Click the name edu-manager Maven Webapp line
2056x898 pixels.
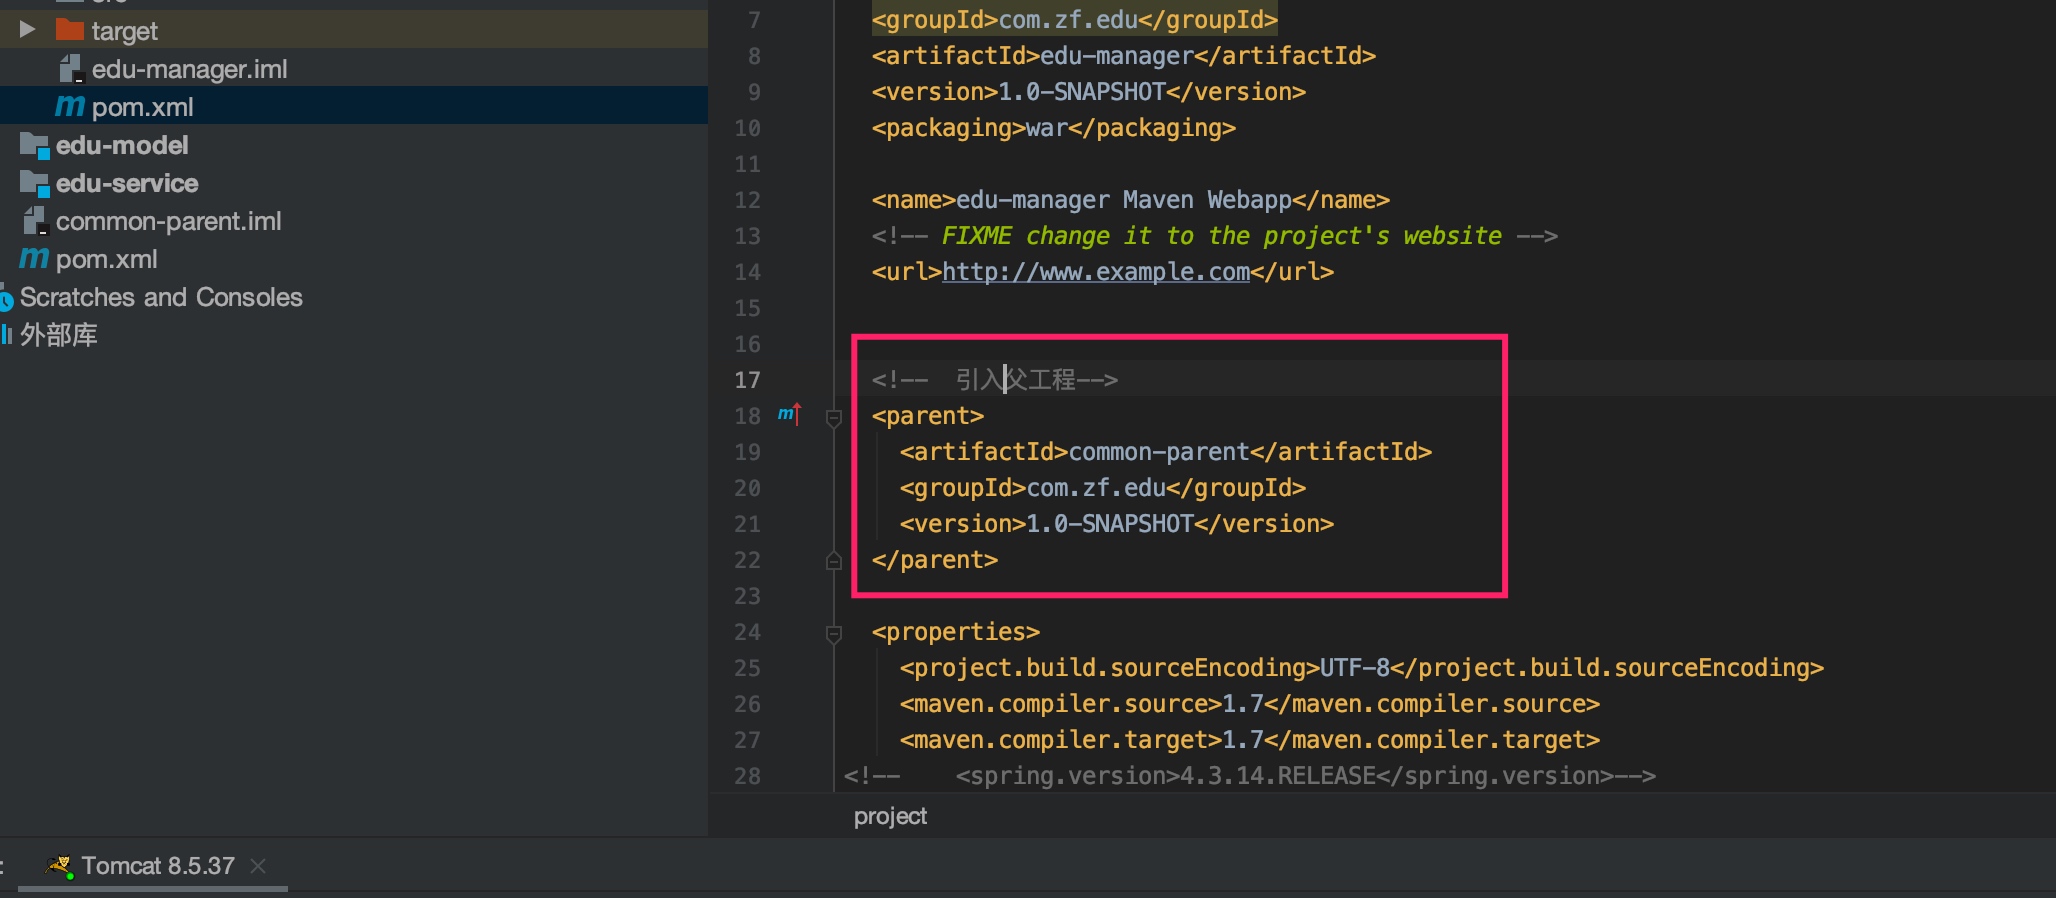point(1131,200)
